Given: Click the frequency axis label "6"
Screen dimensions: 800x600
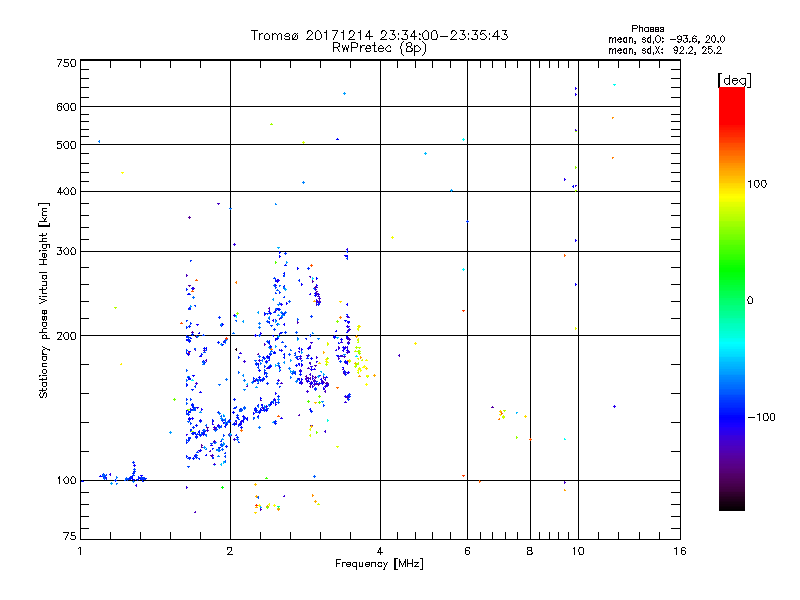Looking at the screenshot, I should [467, 551].
